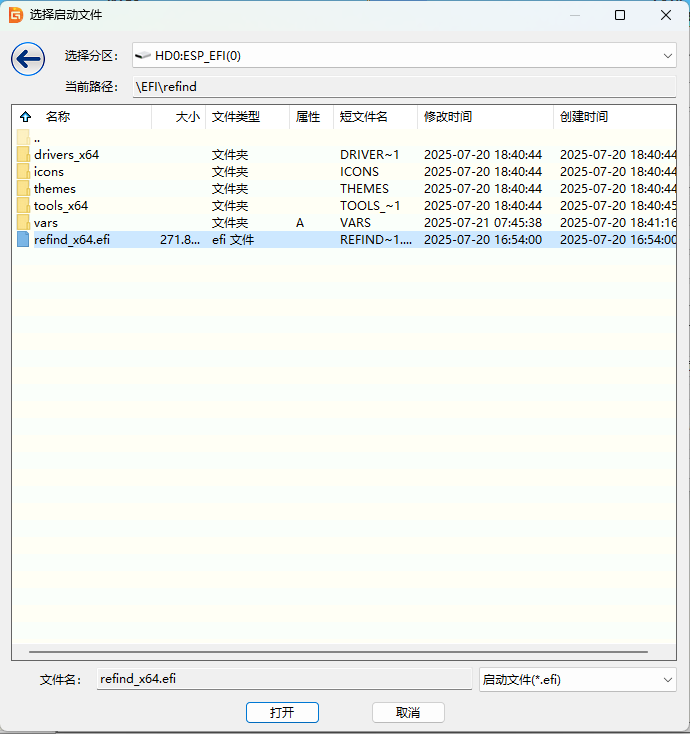
Task: Sort list by 修改时间 column header
Action: coord(448,117)
